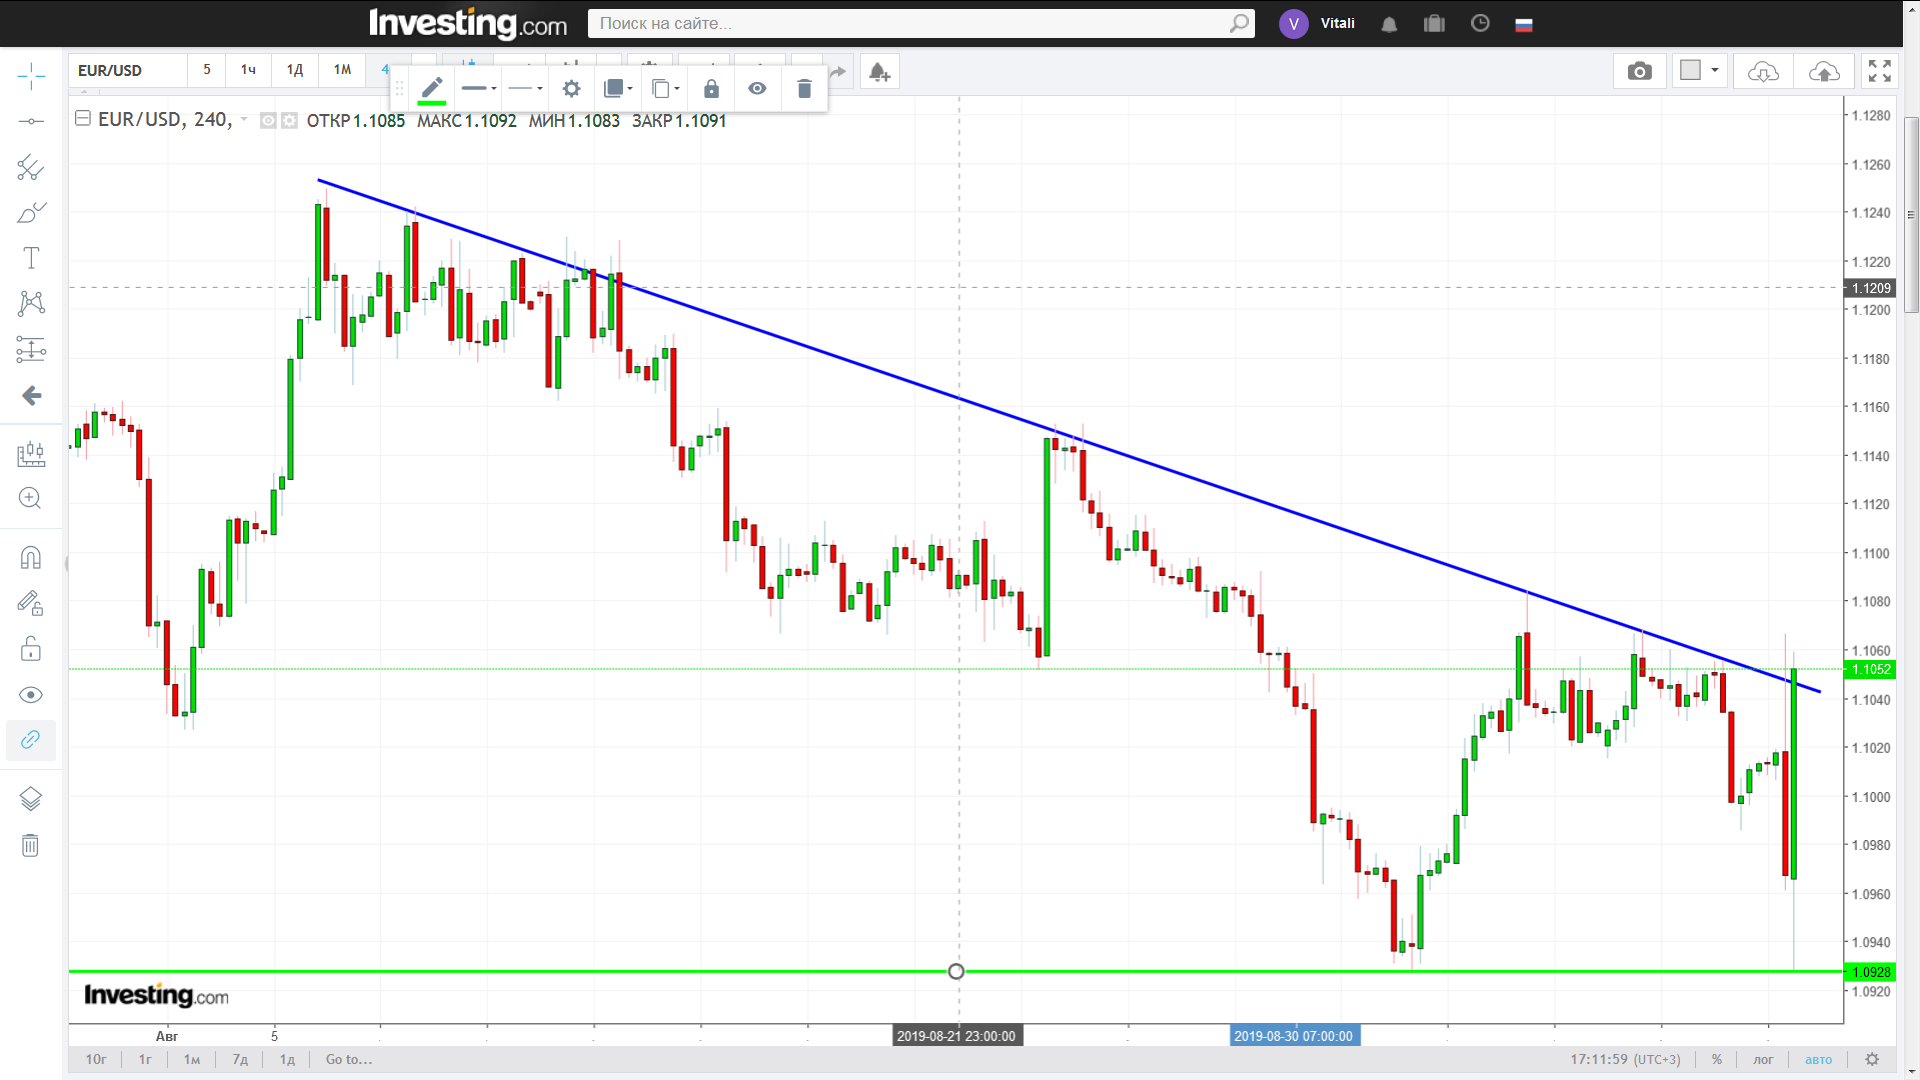1920x1080 pixels.
Task: Switch to 1Д timeframe
Action: click(294, 70)
